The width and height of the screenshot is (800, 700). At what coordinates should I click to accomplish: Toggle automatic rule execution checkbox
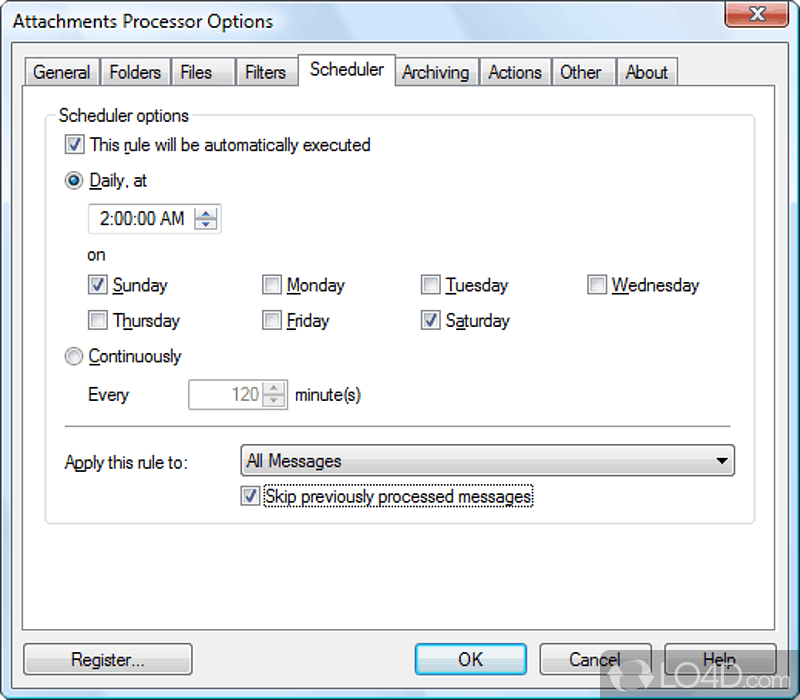pos(74,145)
